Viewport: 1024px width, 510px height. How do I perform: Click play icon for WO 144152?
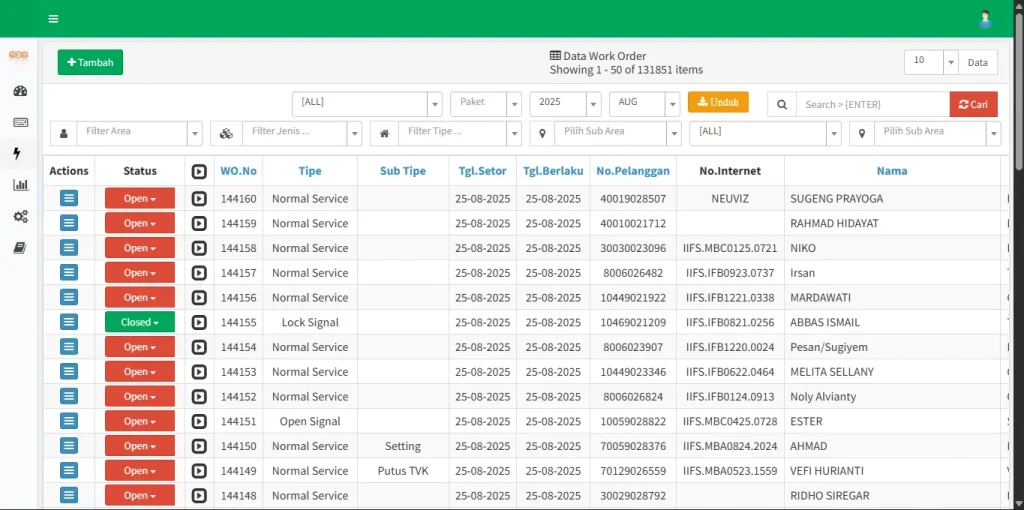pyautogui.click(x=199, y=396)
